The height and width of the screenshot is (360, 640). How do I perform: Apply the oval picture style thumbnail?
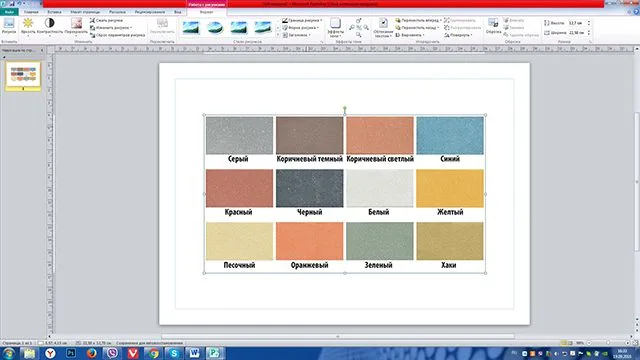(x=215, y=28)
